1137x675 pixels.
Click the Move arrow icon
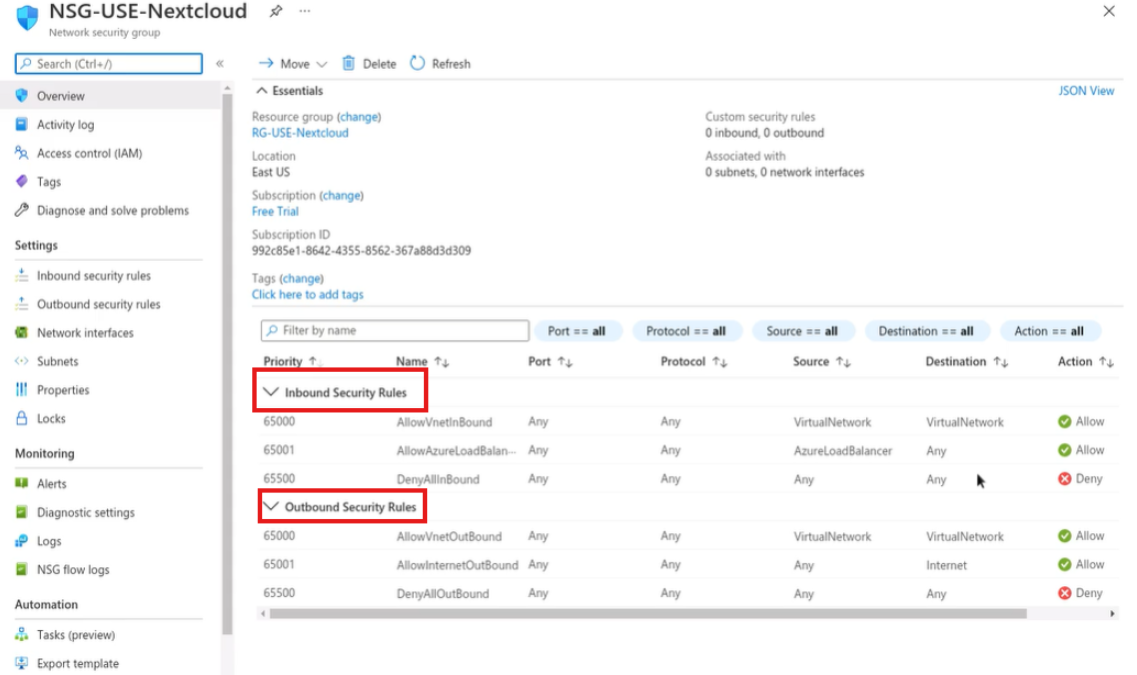pyautogui.click(x=266, y=64)
